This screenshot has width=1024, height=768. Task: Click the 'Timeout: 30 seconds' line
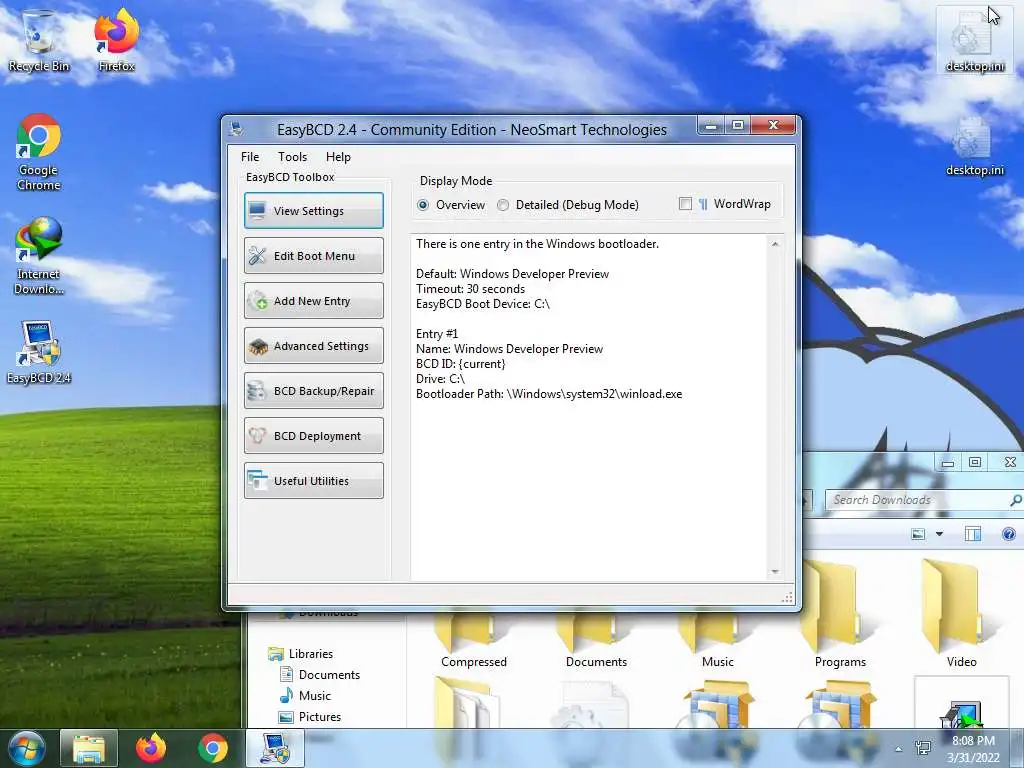(470, 289)
